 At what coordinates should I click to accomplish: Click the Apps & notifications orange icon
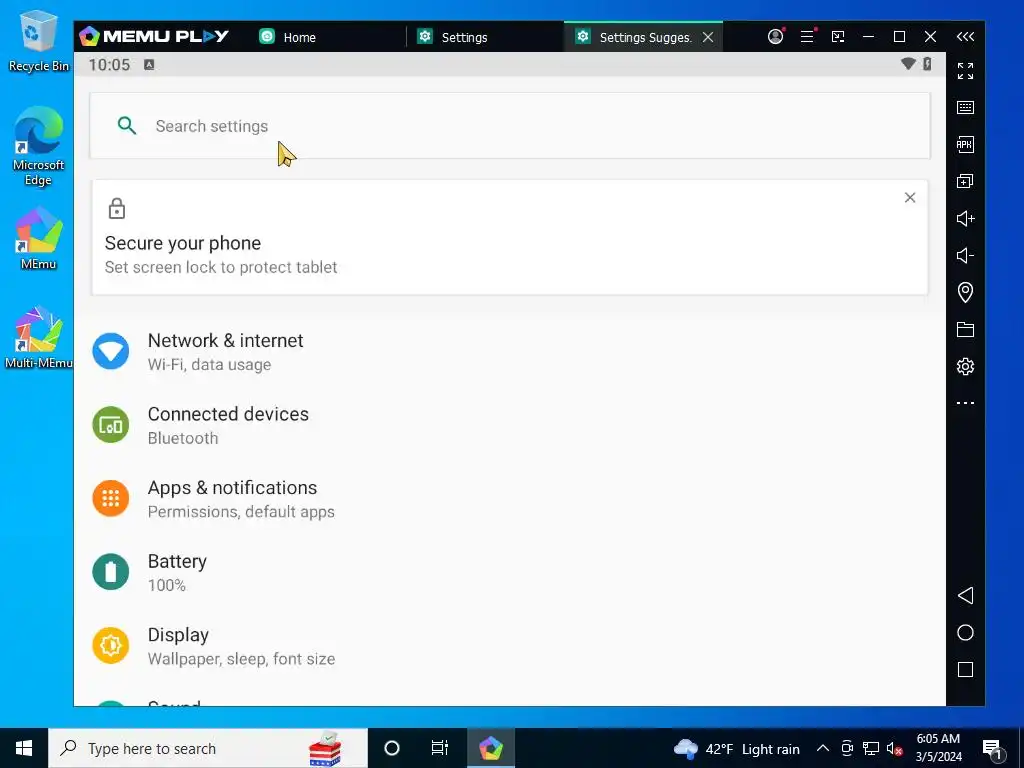click(110, 499)
